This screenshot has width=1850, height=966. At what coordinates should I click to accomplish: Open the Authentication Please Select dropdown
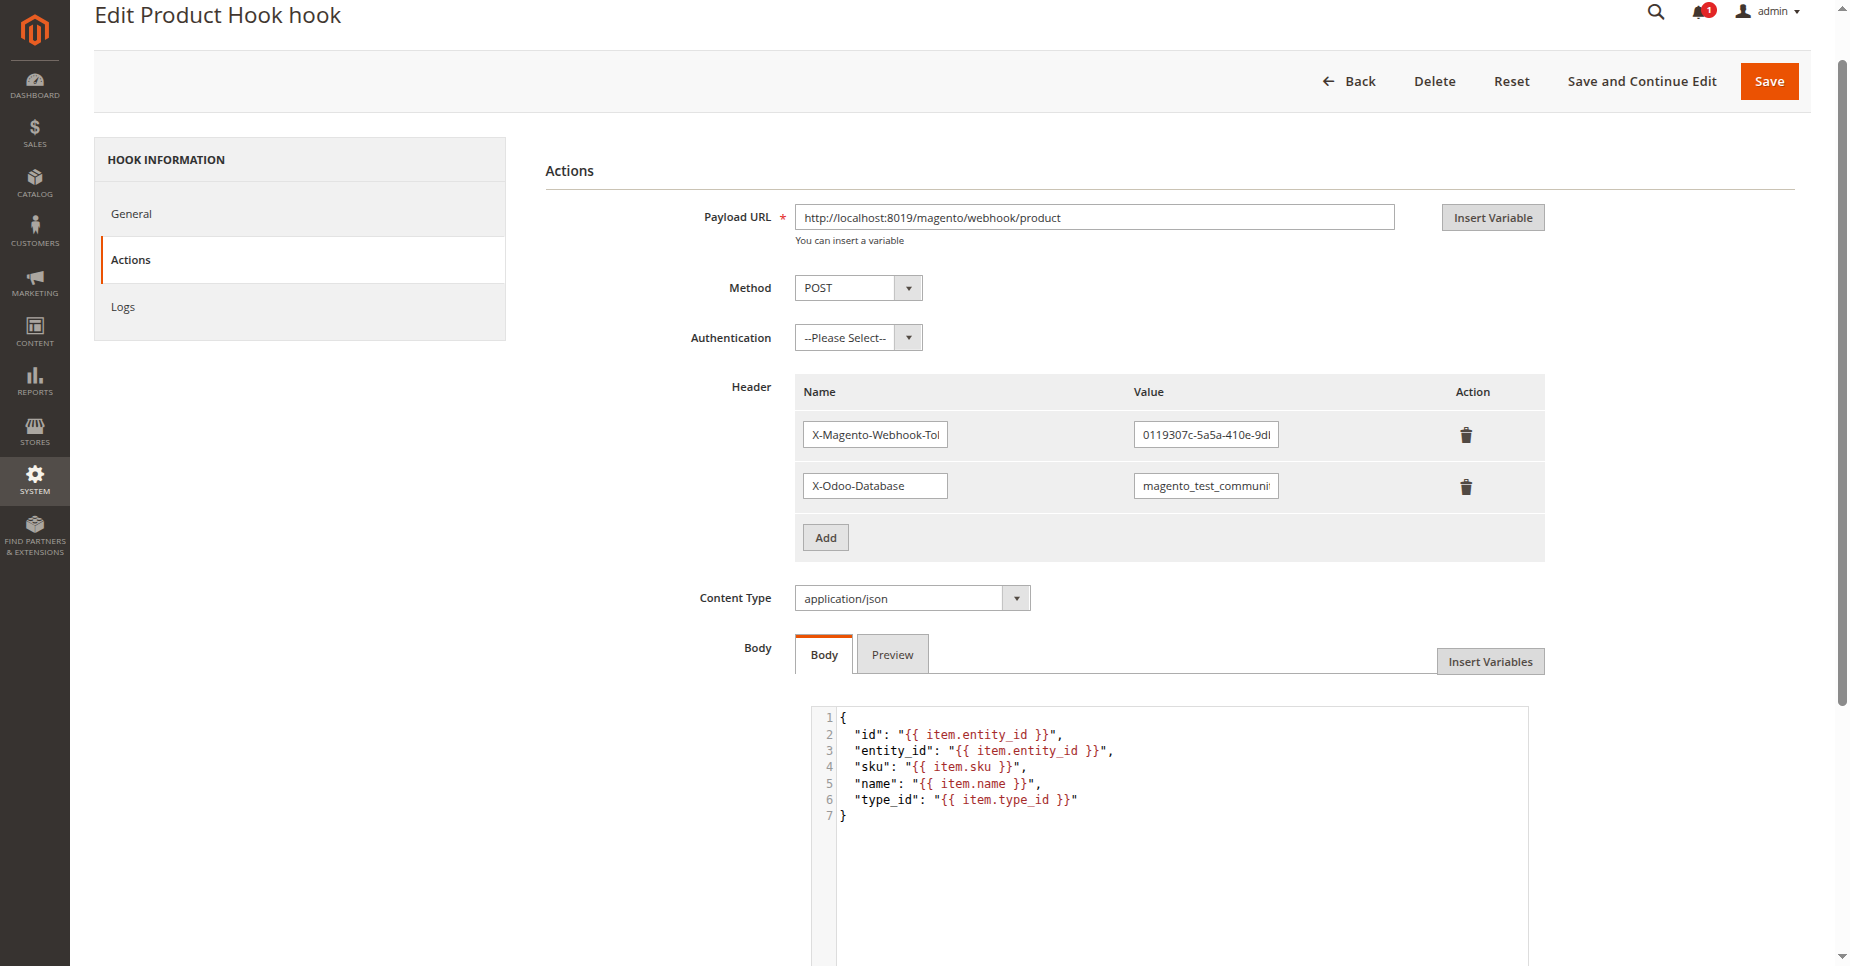pos(858,338)
